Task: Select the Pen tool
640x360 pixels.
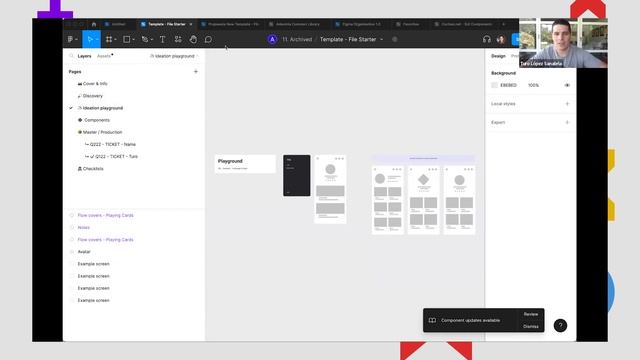Action: click(x=144, y=39)
